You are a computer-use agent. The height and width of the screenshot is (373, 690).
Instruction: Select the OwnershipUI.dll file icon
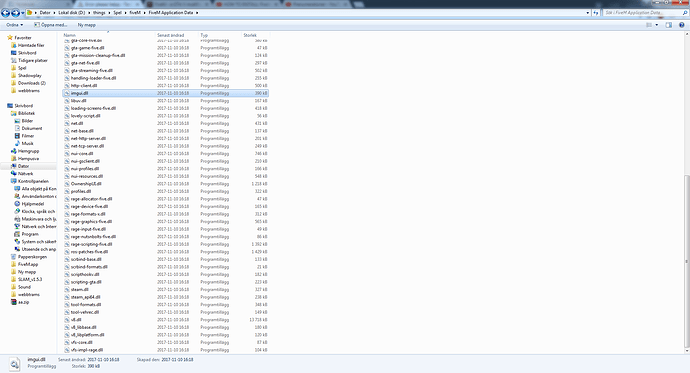(67, 184)
